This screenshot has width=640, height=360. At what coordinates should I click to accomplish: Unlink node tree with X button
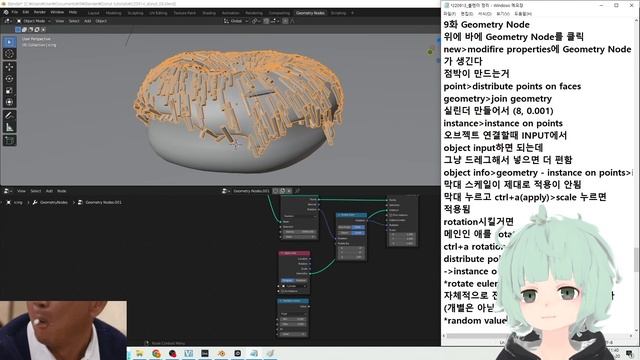coord(289,191)
